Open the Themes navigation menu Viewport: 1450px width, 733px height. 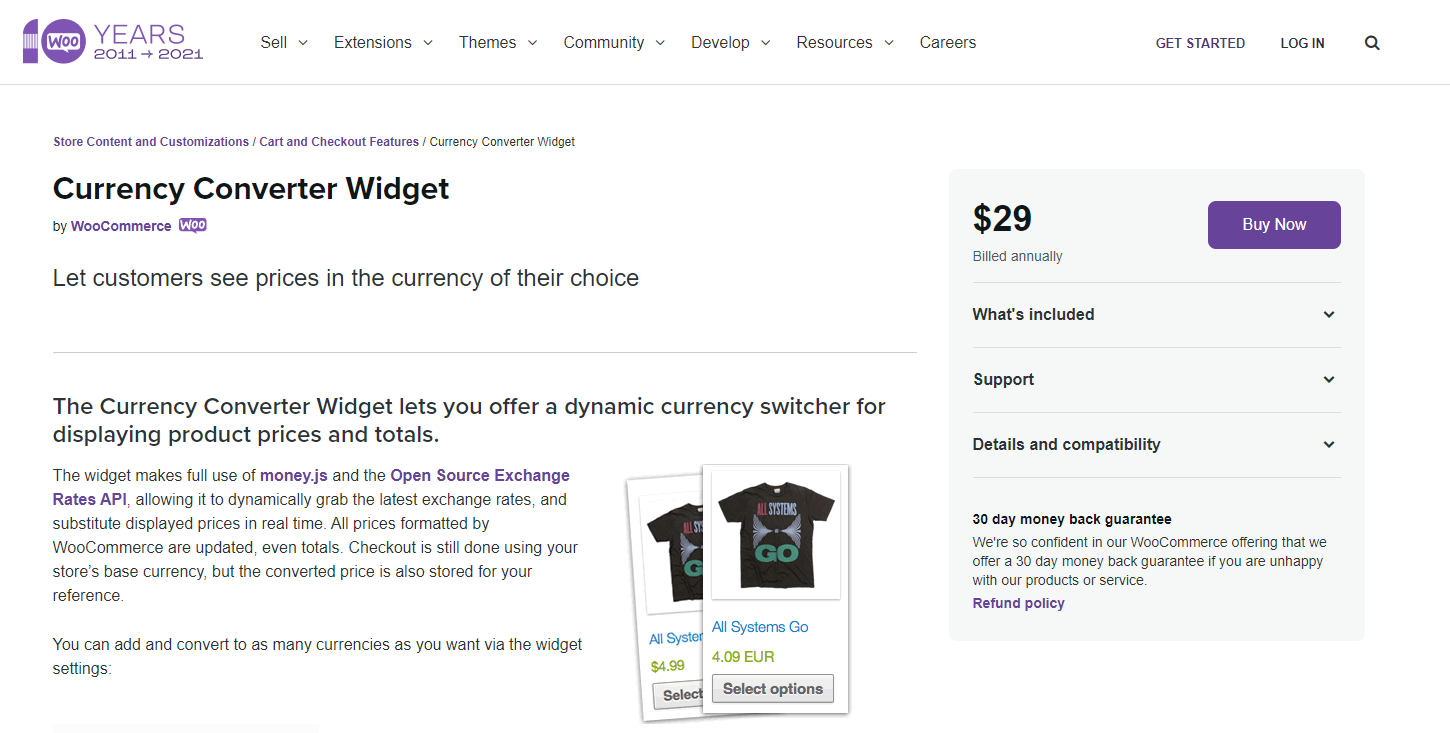coord(498,42)
